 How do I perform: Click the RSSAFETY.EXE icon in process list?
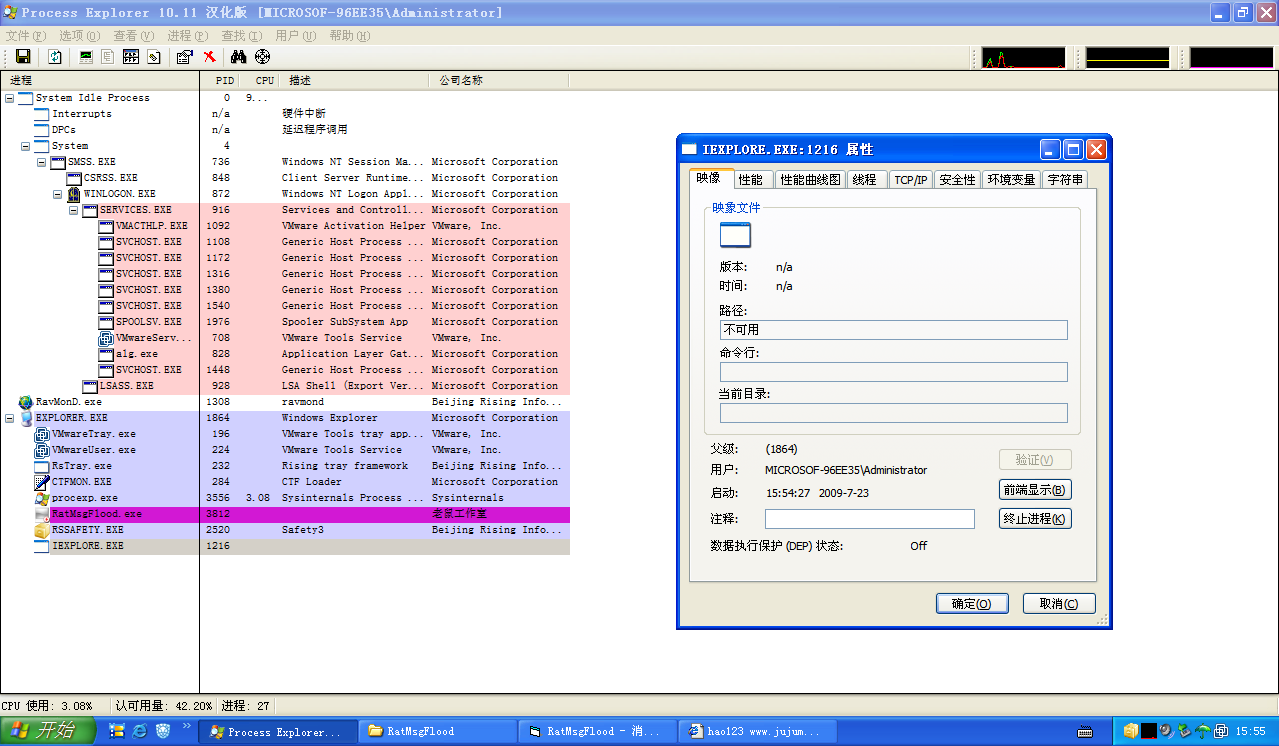coord(42,530)
